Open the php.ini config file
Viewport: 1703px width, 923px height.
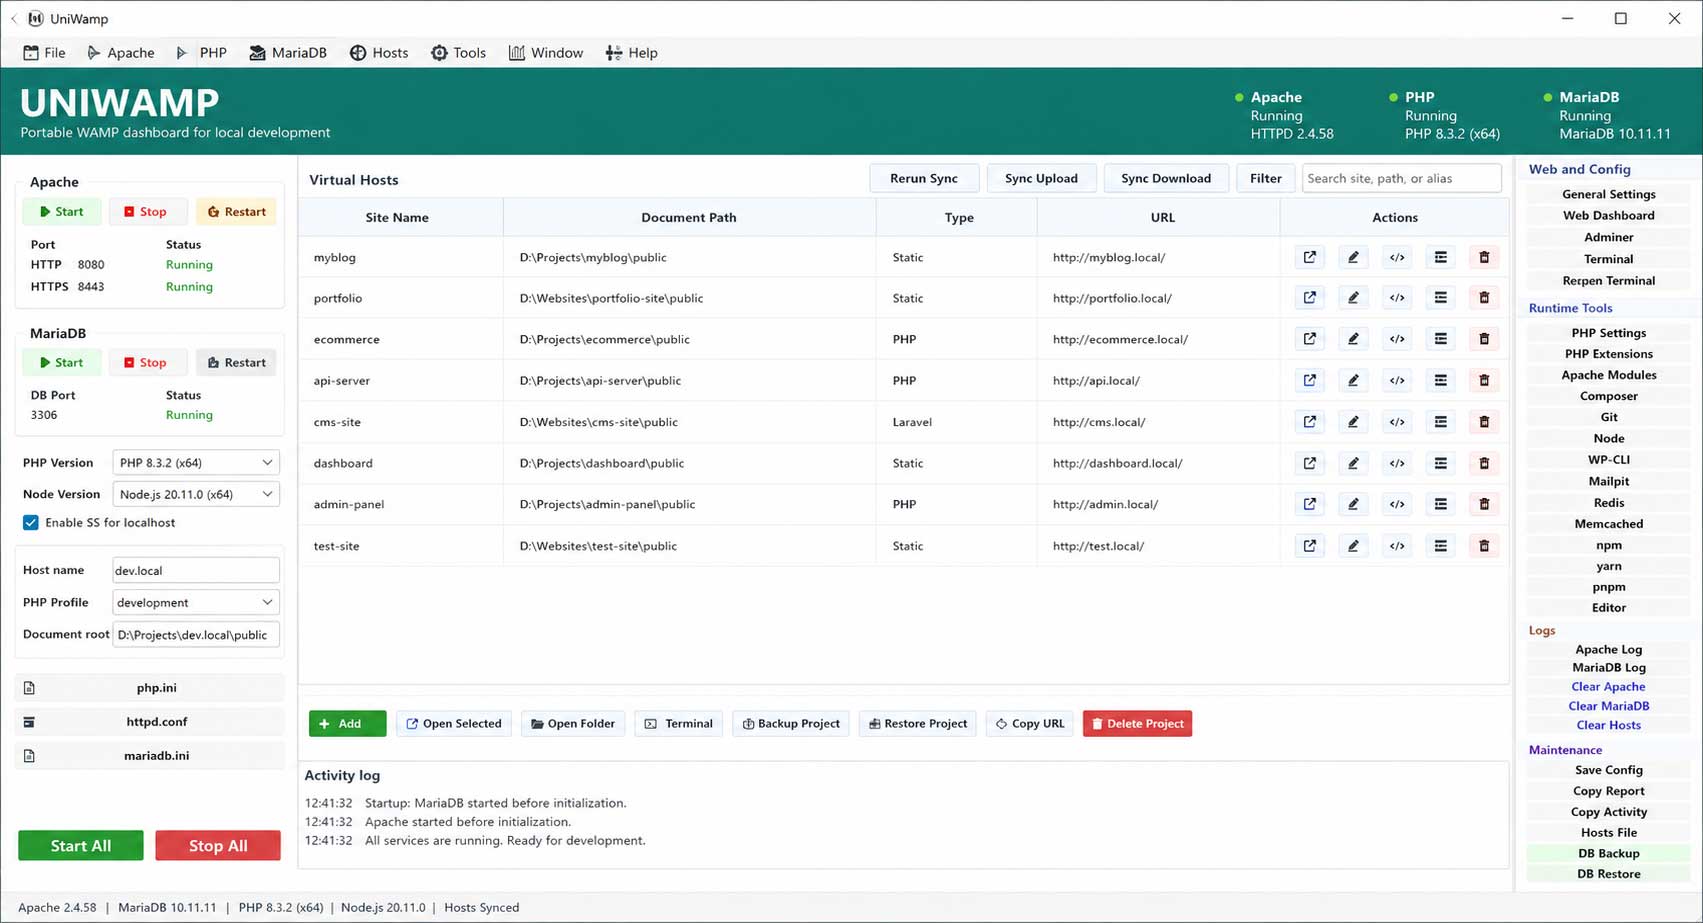[x=150, y=688]
